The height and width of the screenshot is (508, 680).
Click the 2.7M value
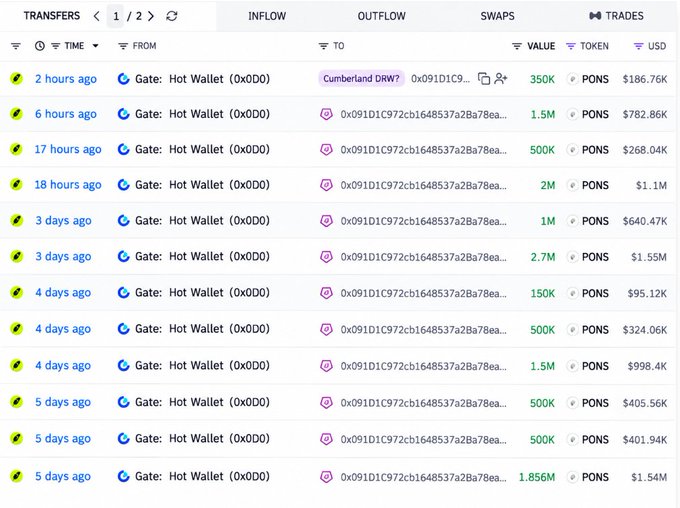pos(543,257)
